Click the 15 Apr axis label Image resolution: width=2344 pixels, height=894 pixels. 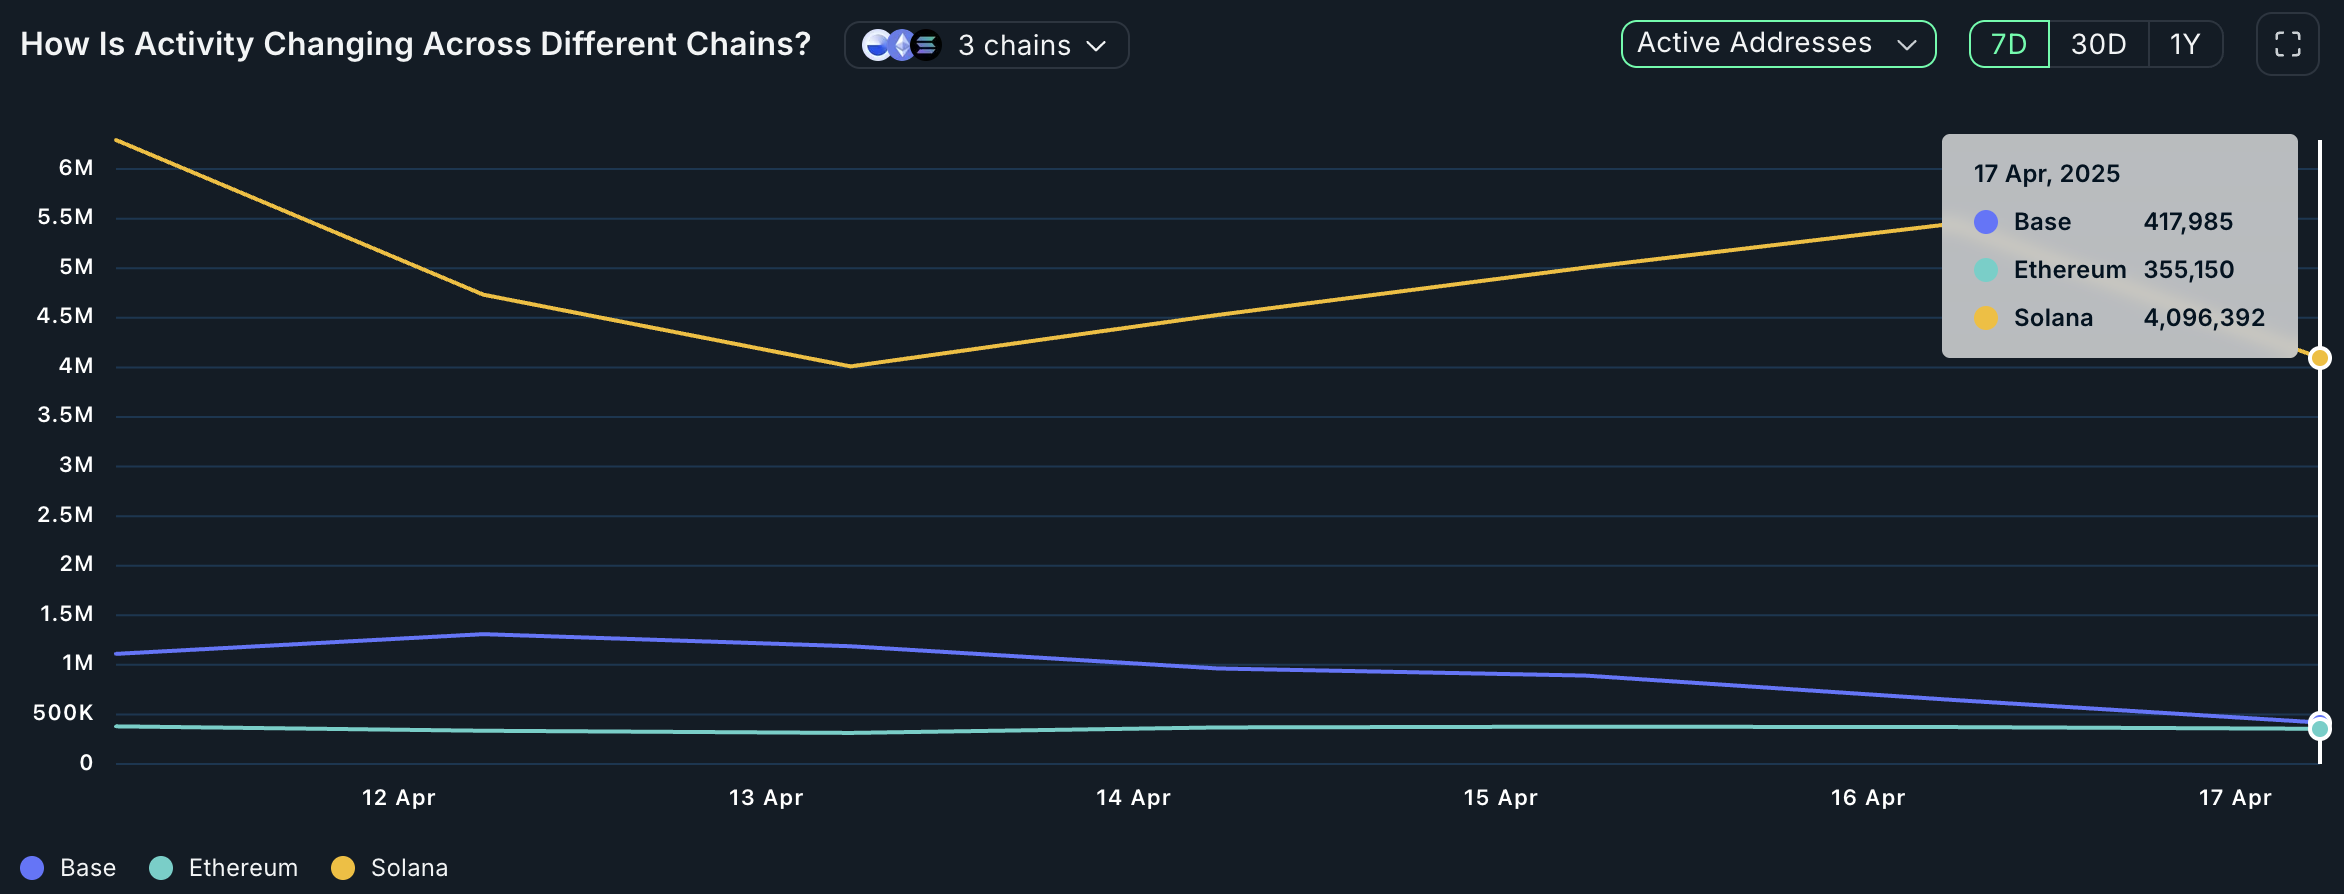point(1500,798)
